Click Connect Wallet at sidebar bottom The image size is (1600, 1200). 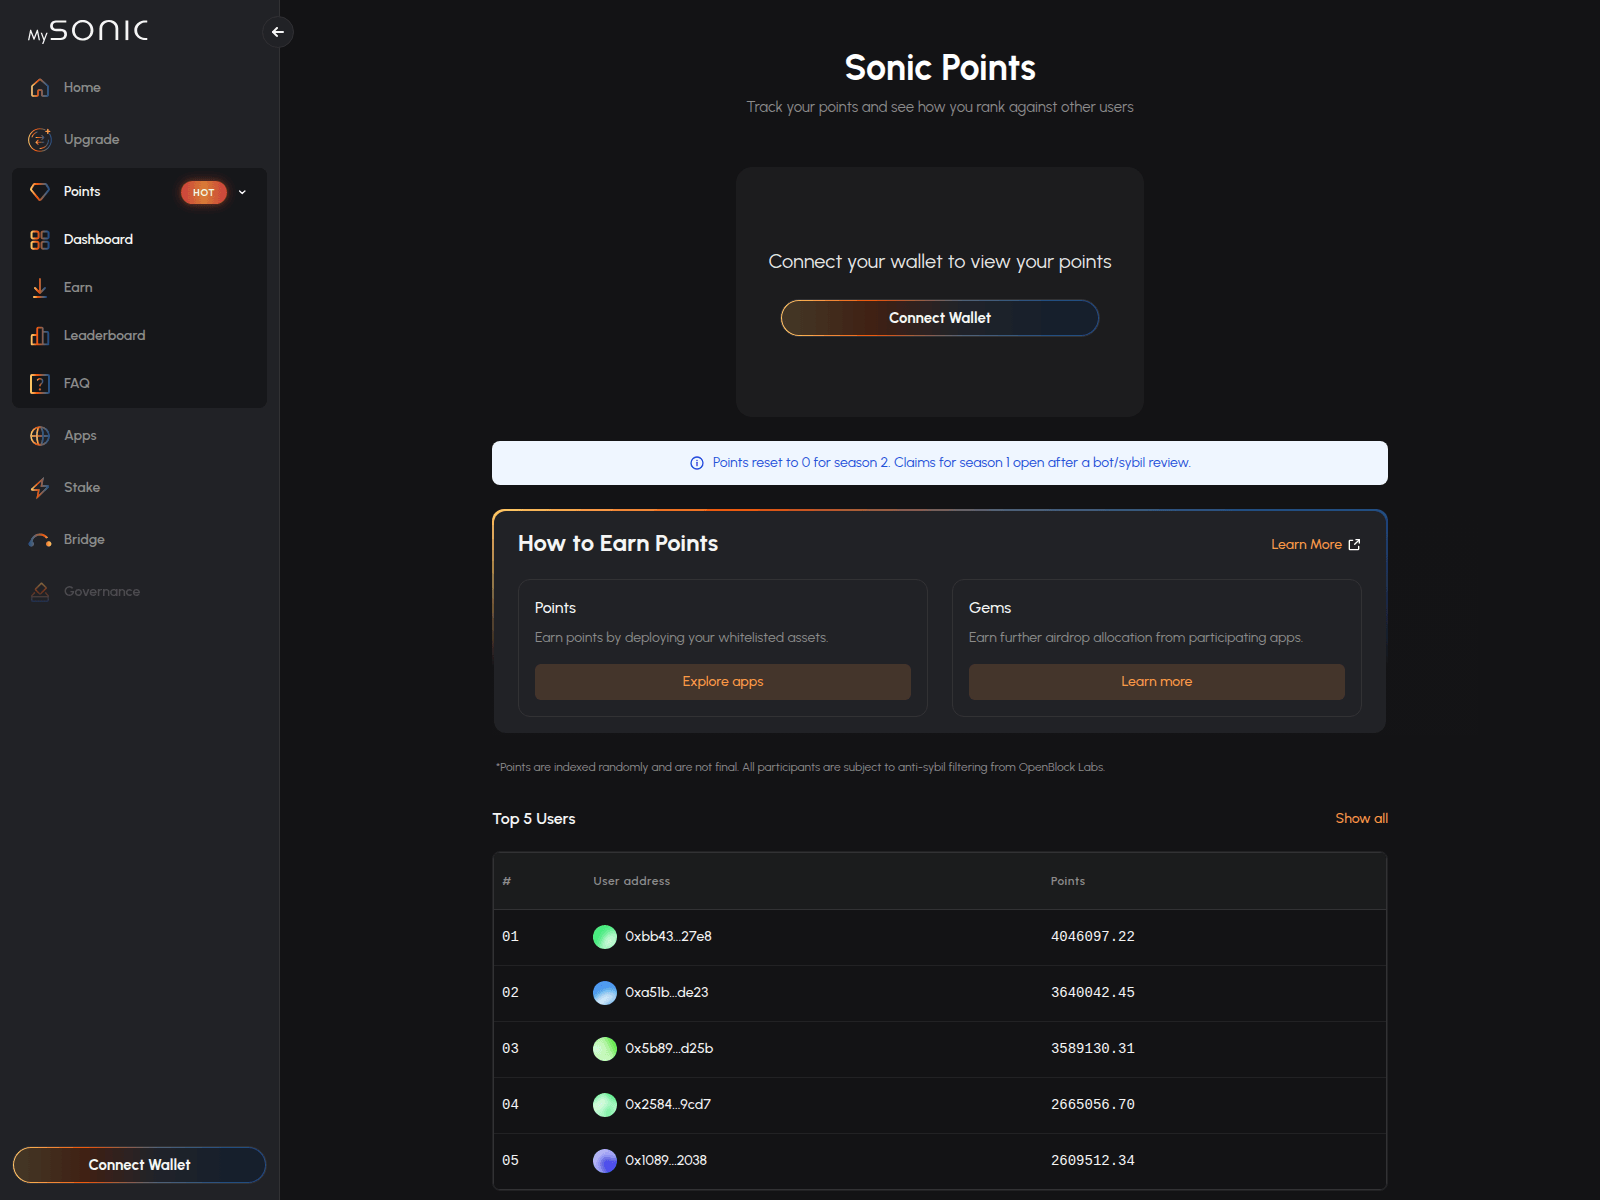[x=139, y=1165]
